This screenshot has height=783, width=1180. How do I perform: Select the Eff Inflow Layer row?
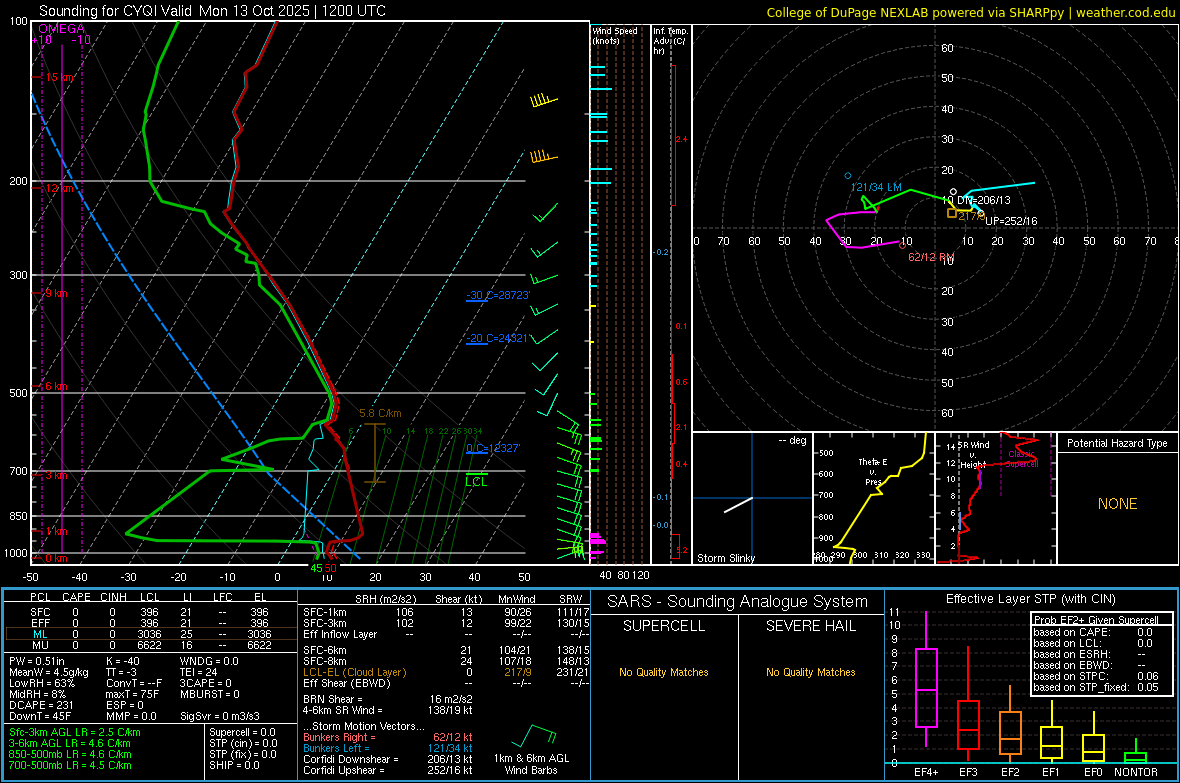446,634
